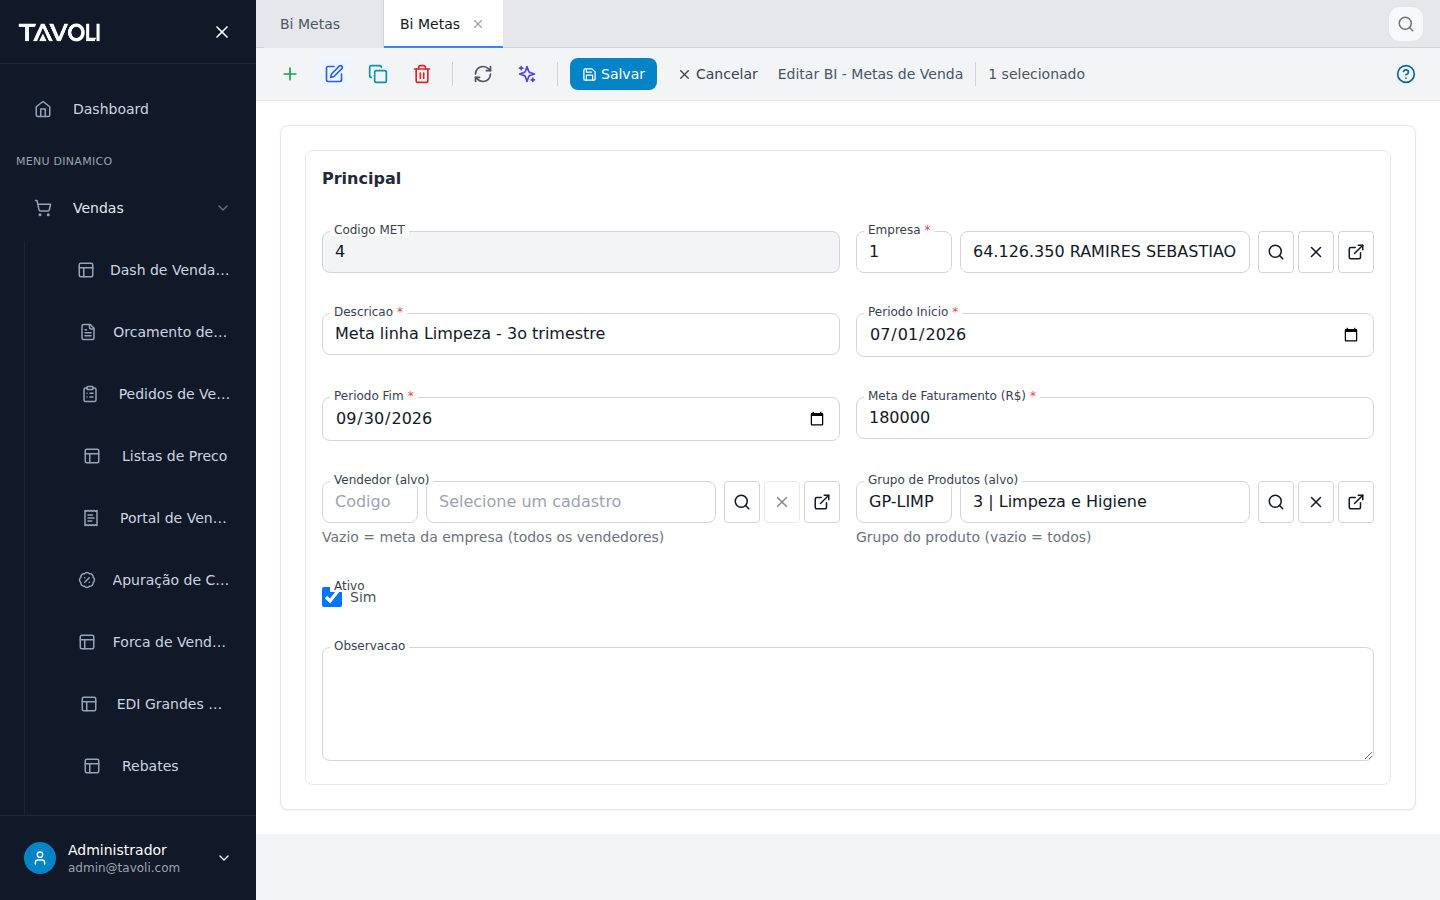Image resolution: width=1440 pixels, height=900 pixels.
Task: Open Grupo de Produtos external link icon
Action: [1356, 502]
